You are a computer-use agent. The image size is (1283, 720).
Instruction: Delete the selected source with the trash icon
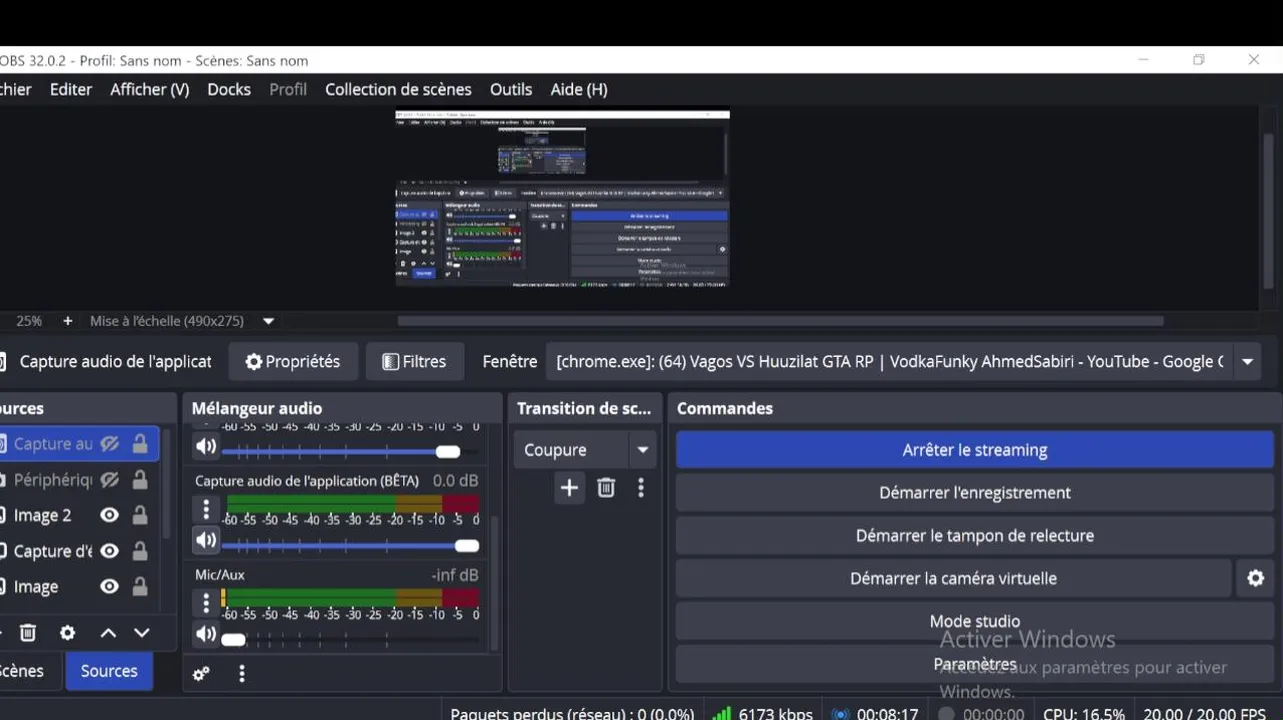[28, 632]
